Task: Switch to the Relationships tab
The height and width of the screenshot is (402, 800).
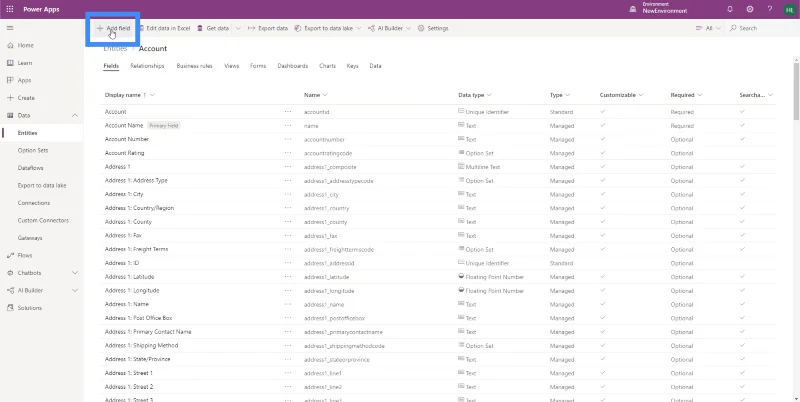Action: (147, 66)
